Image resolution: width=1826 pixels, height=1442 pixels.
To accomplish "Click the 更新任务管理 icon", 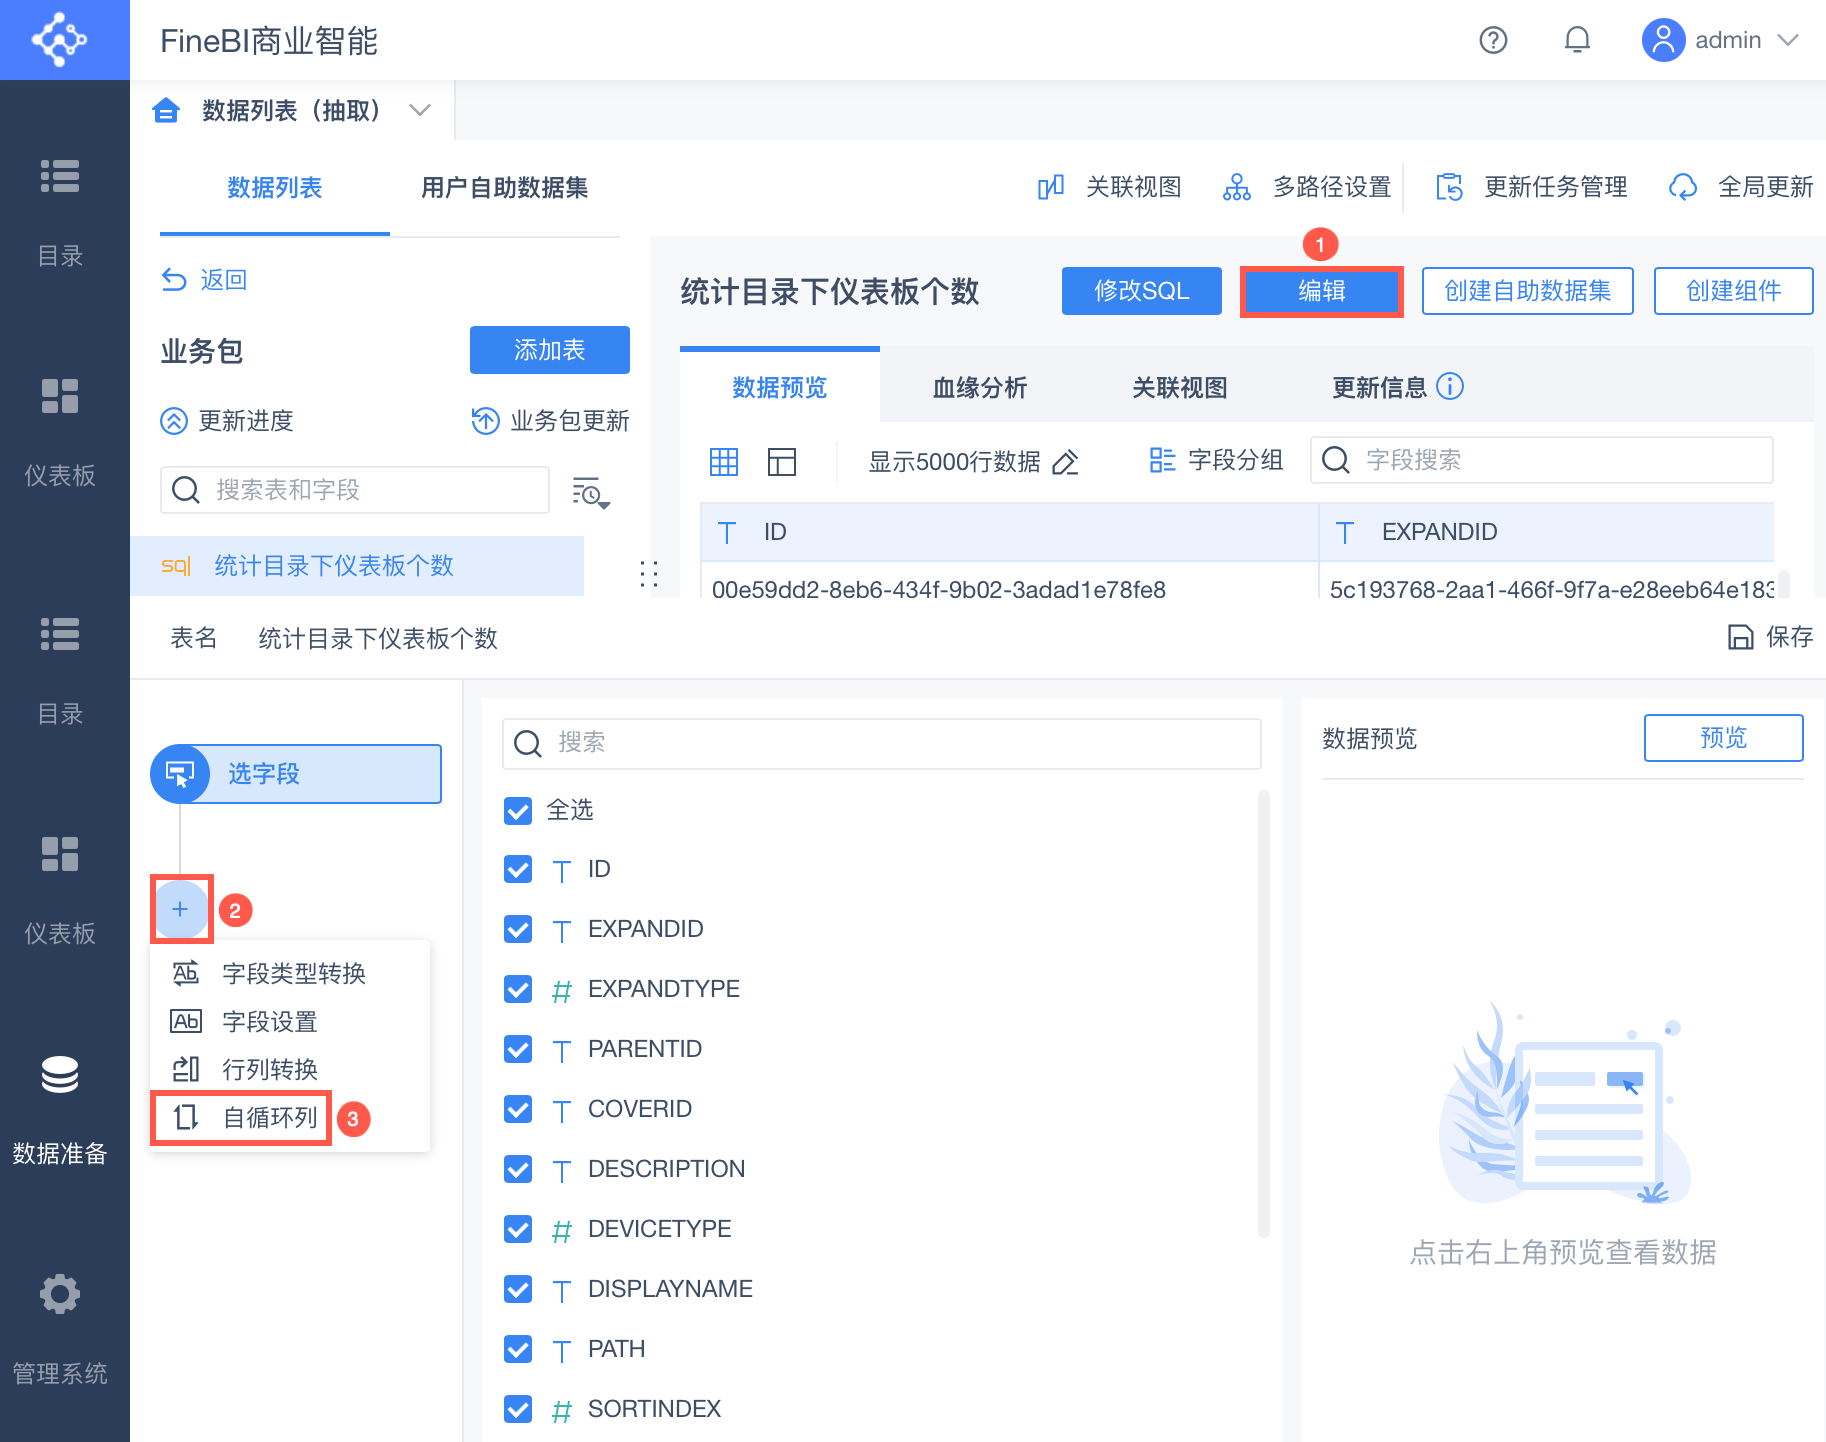I will point(1449,187).
